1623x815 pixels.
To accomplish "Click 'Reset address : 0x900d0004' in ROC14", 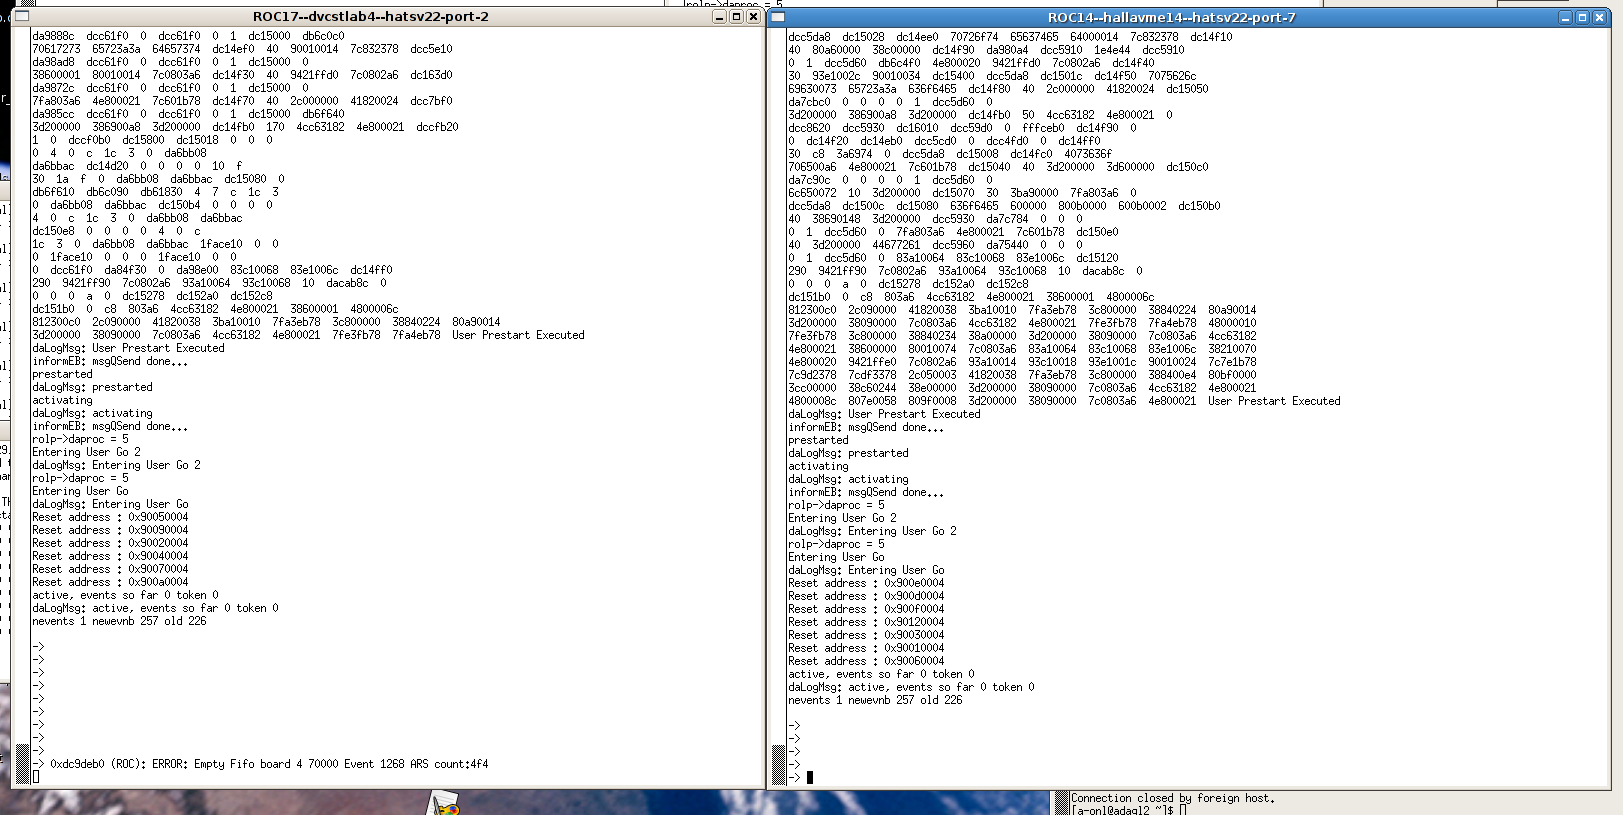I will click(x=866, y=596).
